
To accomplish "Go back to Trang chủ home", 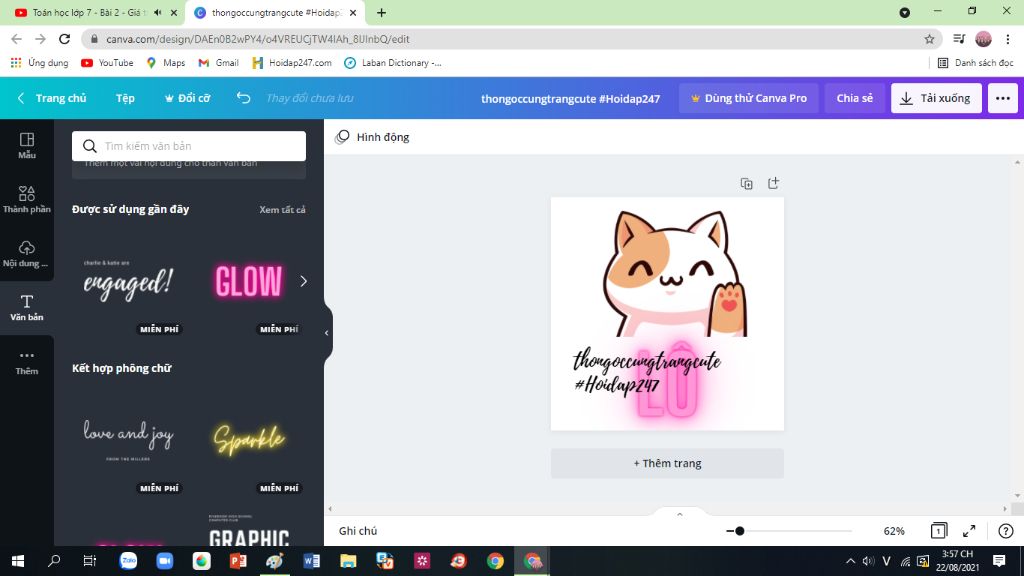I will 52,98.
